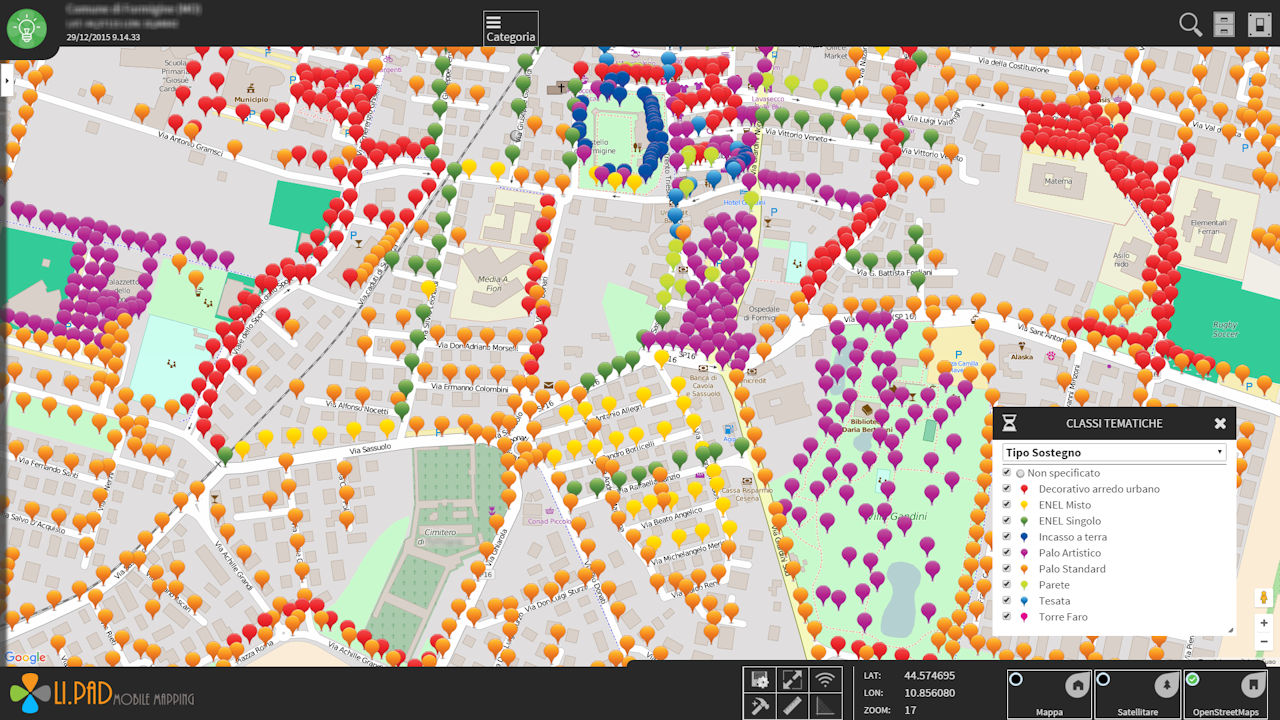
Task: Switch to the Mappa base map
Action: [x=1048, y=695]
